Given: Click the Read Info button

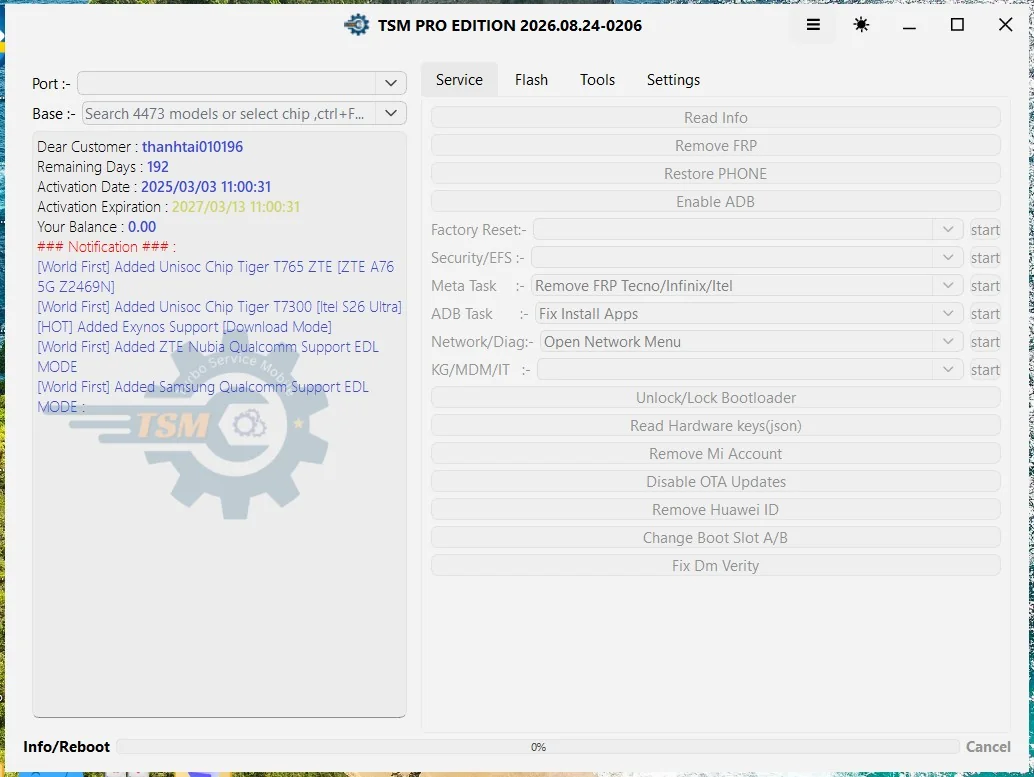Looking at the screenshot, I should coord(715,117).
